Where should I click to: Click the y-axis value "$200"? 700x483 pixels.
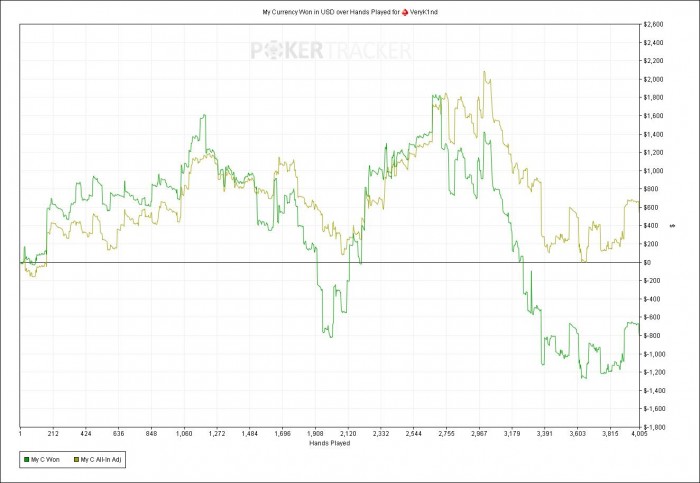[x=652, y=244]
